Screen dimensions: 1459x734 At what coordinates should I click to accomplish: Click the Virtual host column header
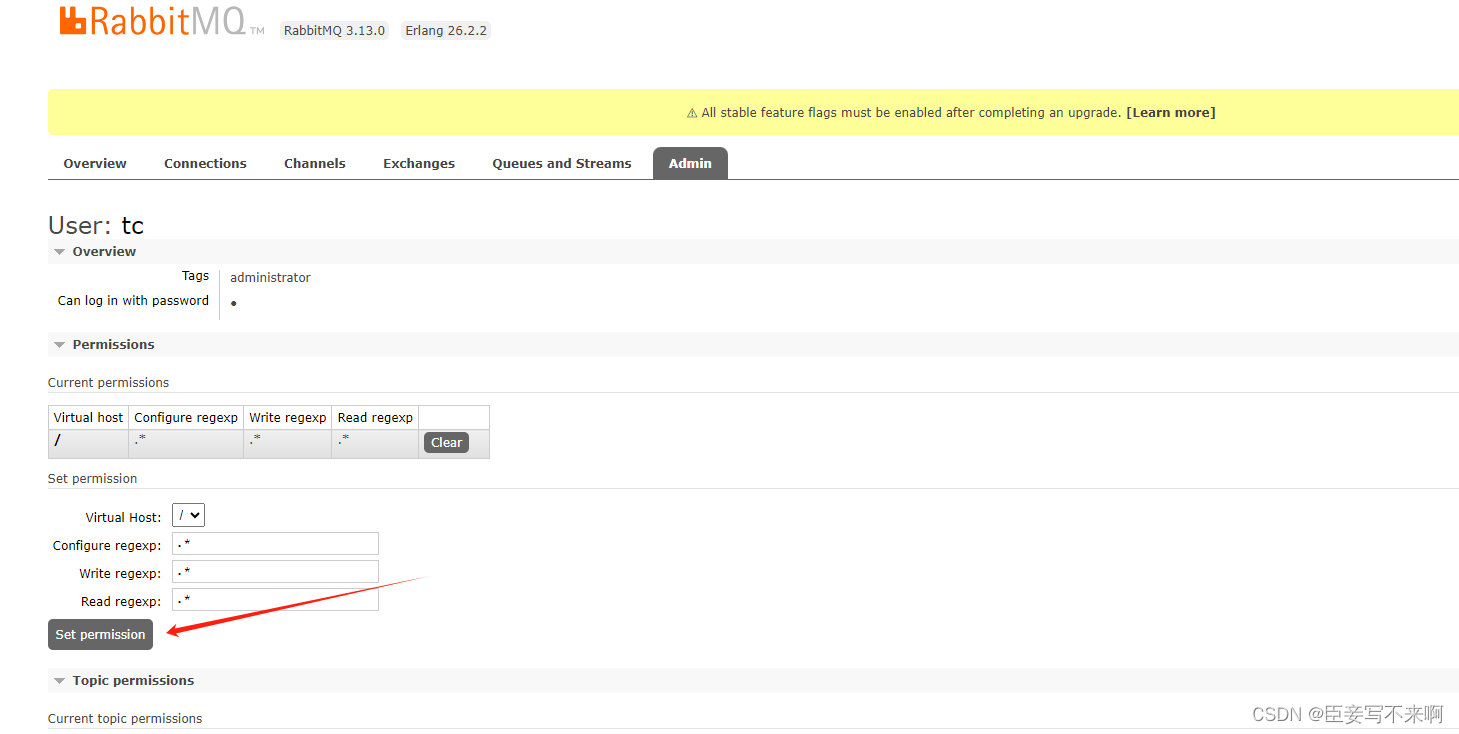88,417
